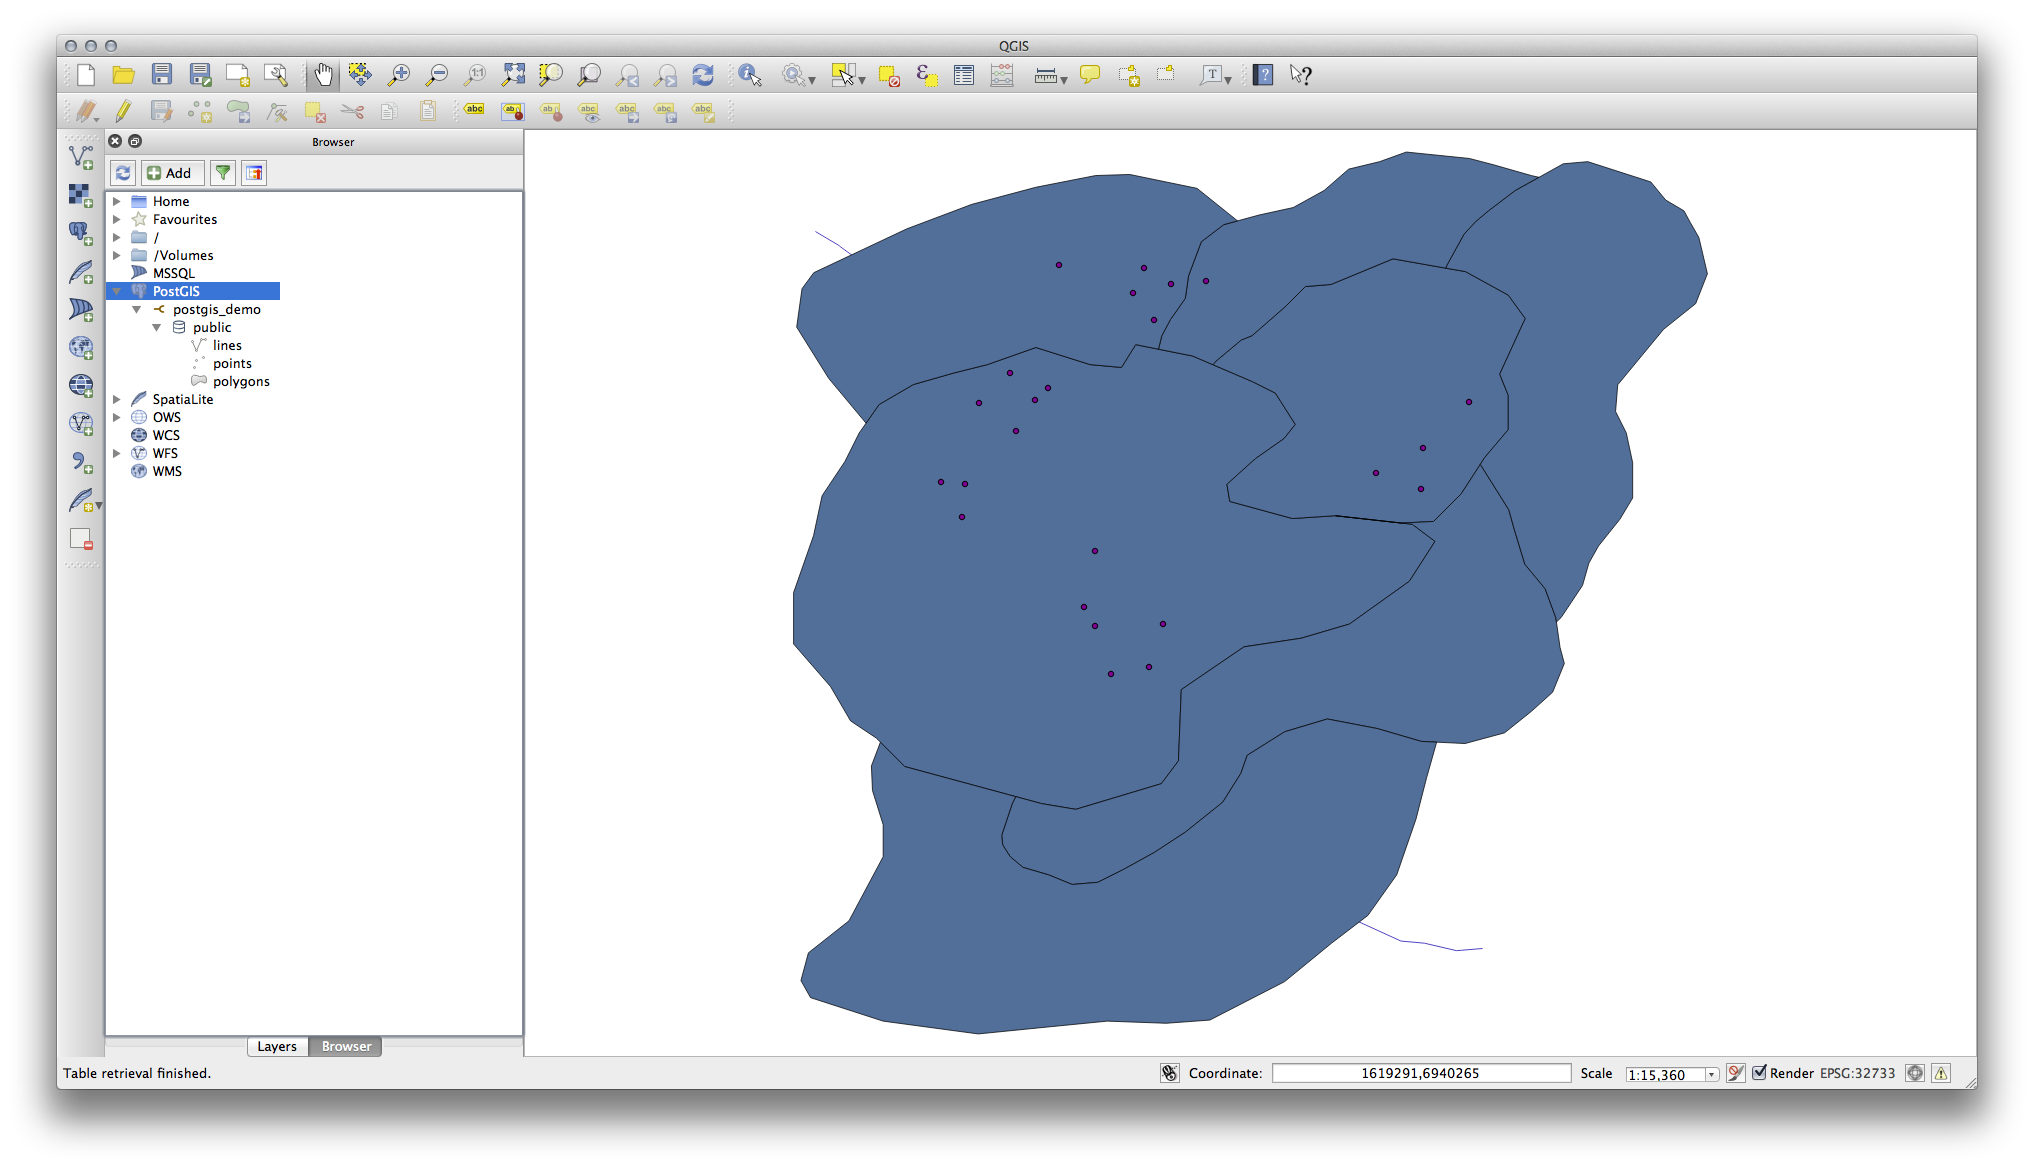Image resolution: width=2034 pixels, height=1168 pixels.
Task: Activate the Identify Features tool
Action: [750, 75]
